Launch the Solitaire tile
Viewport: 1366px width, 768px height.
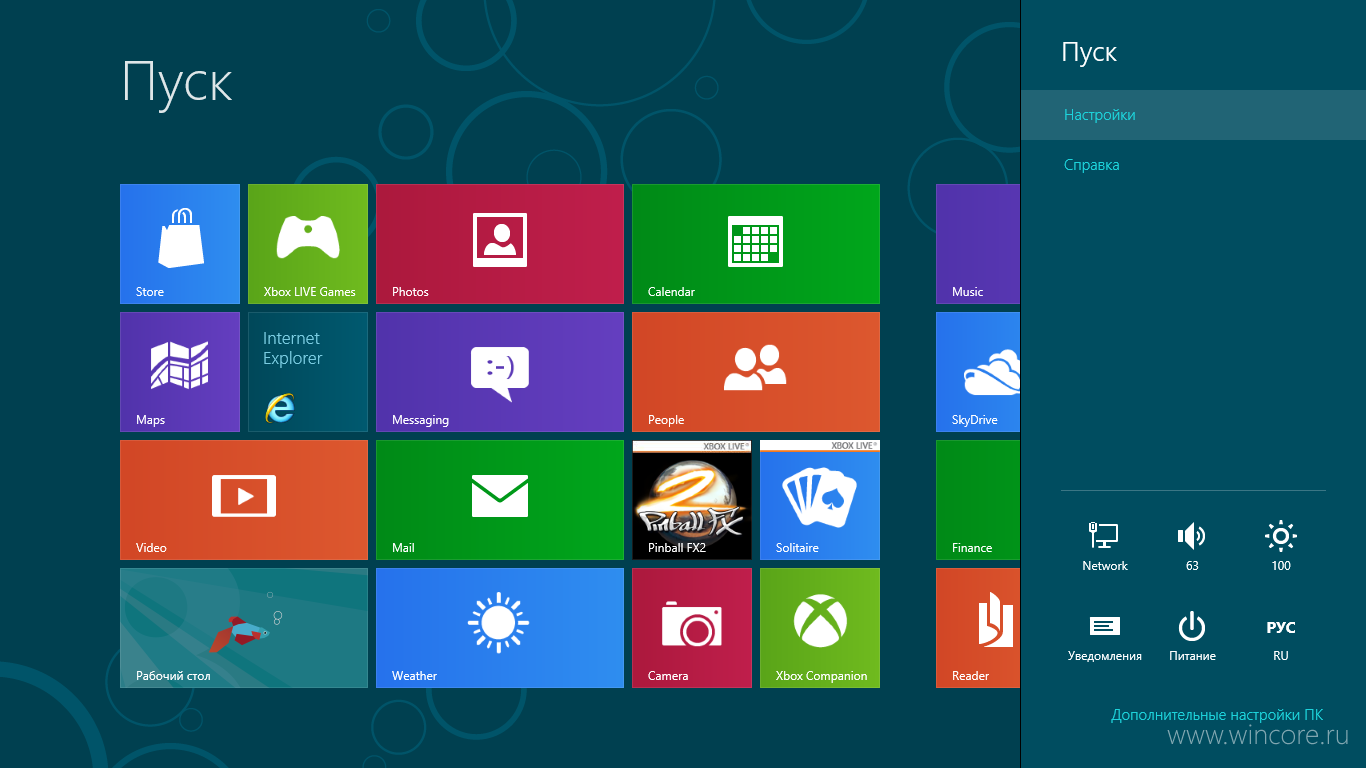pyautogui.click(x=820, y=500)
